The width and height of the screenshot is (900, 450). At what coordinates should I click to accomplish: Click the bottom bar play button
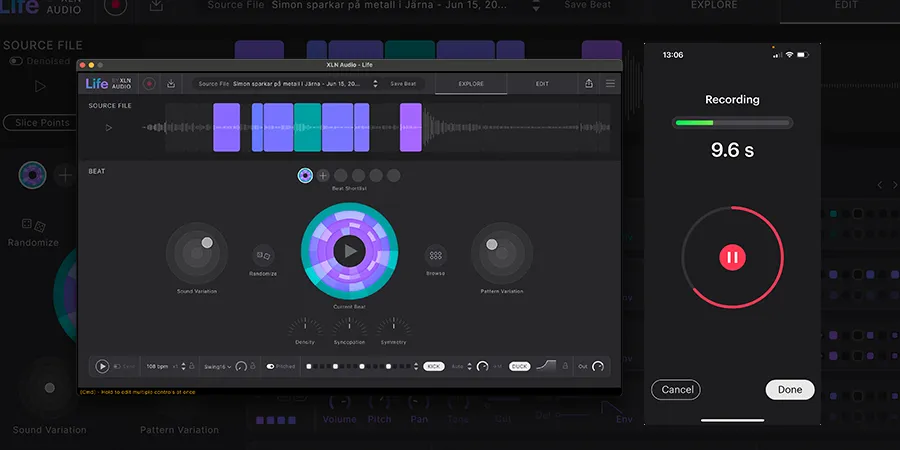(x=102, y=366)
